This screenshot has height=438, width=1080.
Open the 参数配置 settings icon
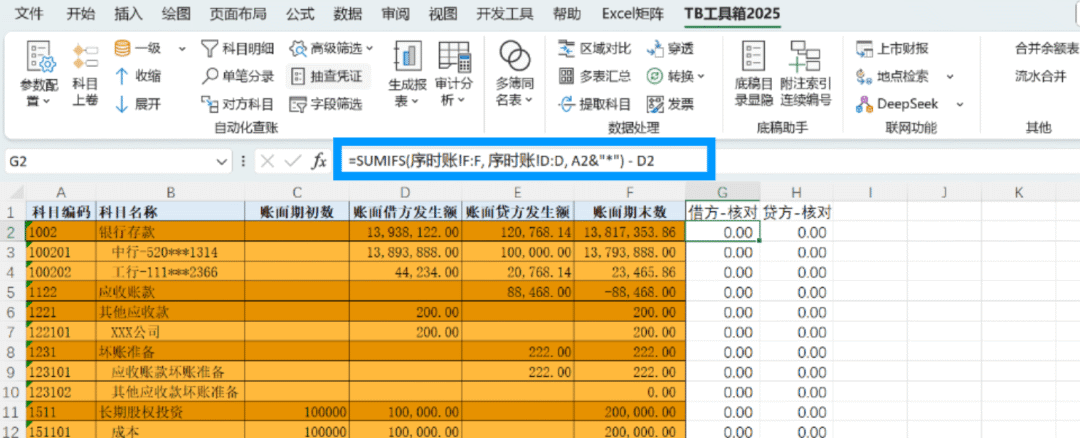point(41,57)
